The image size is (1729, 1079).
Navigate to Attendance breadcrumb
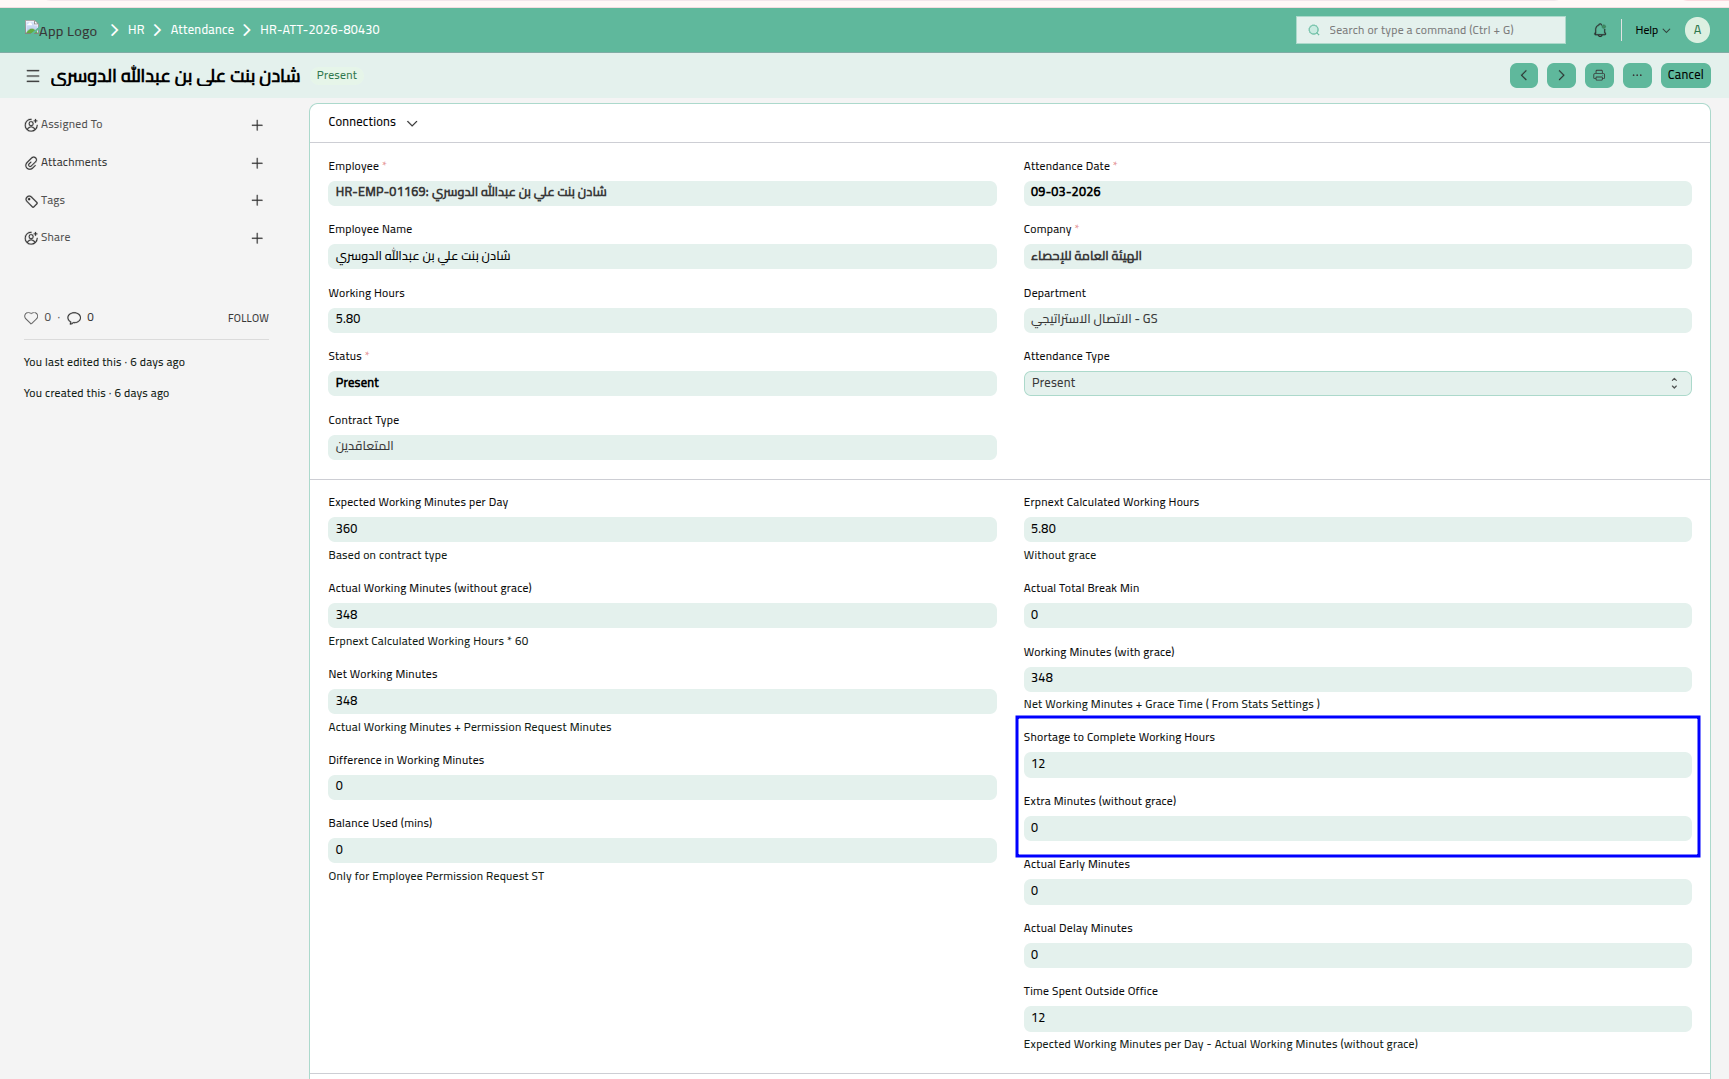pyautogui.click(x=202, y=30)
